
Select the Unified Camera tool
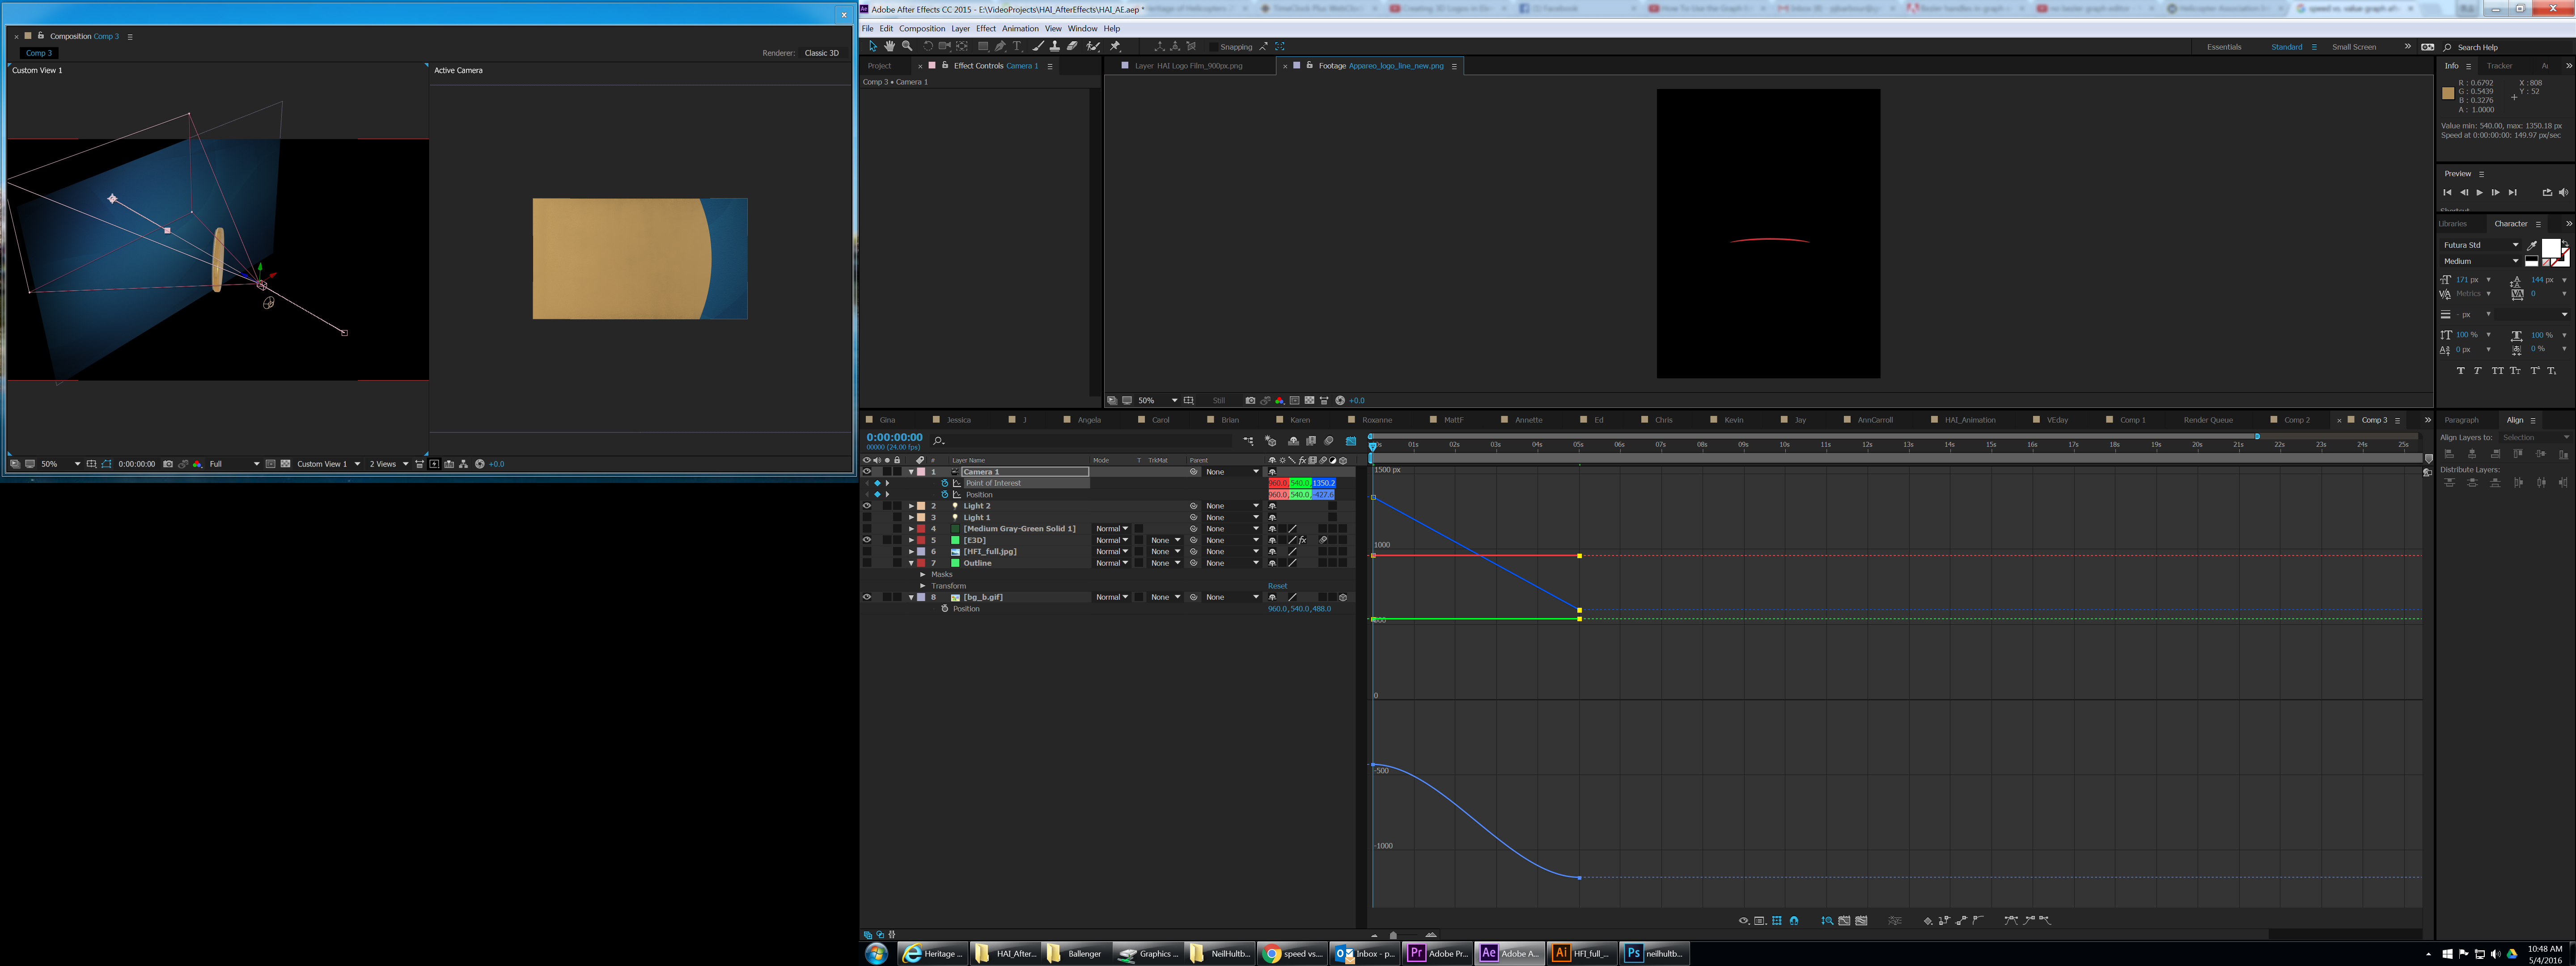point(945,46)
